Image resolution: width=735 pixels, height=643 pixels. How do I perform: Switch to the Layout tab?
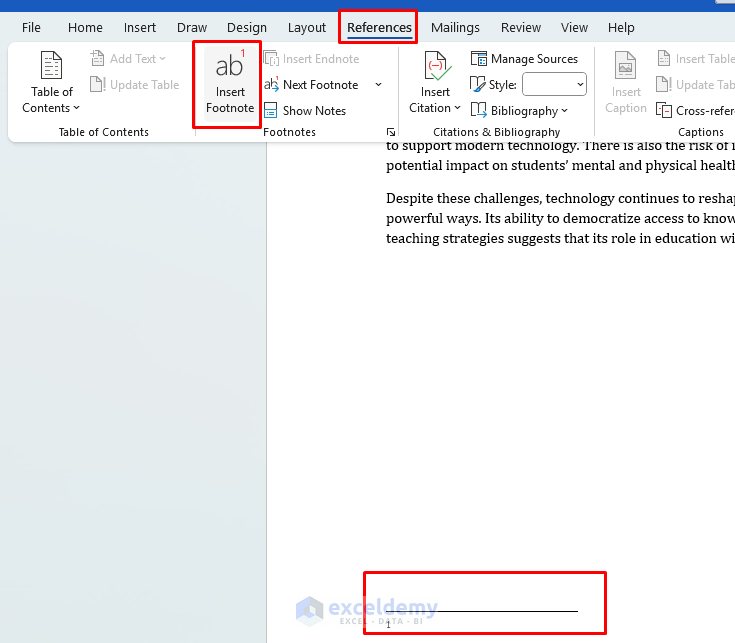pos(307,28)
